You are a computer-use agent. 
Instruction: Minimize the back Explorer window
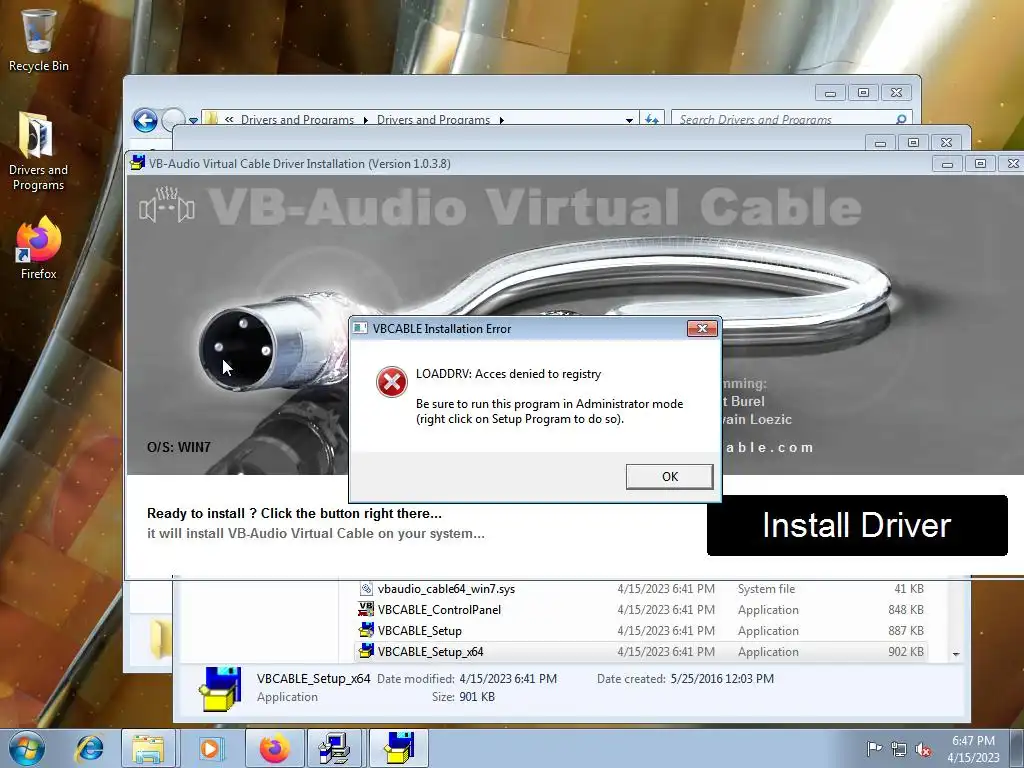(x=830, y=93)
